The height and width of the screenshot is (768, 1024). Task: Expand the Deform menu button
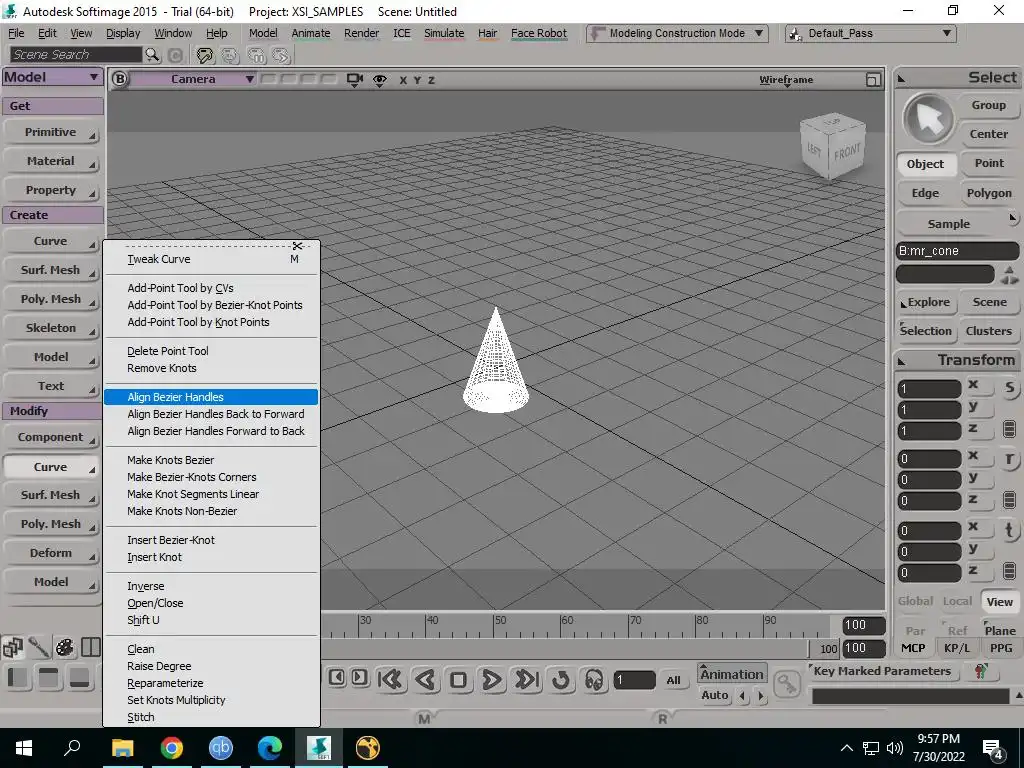(52, 553)
